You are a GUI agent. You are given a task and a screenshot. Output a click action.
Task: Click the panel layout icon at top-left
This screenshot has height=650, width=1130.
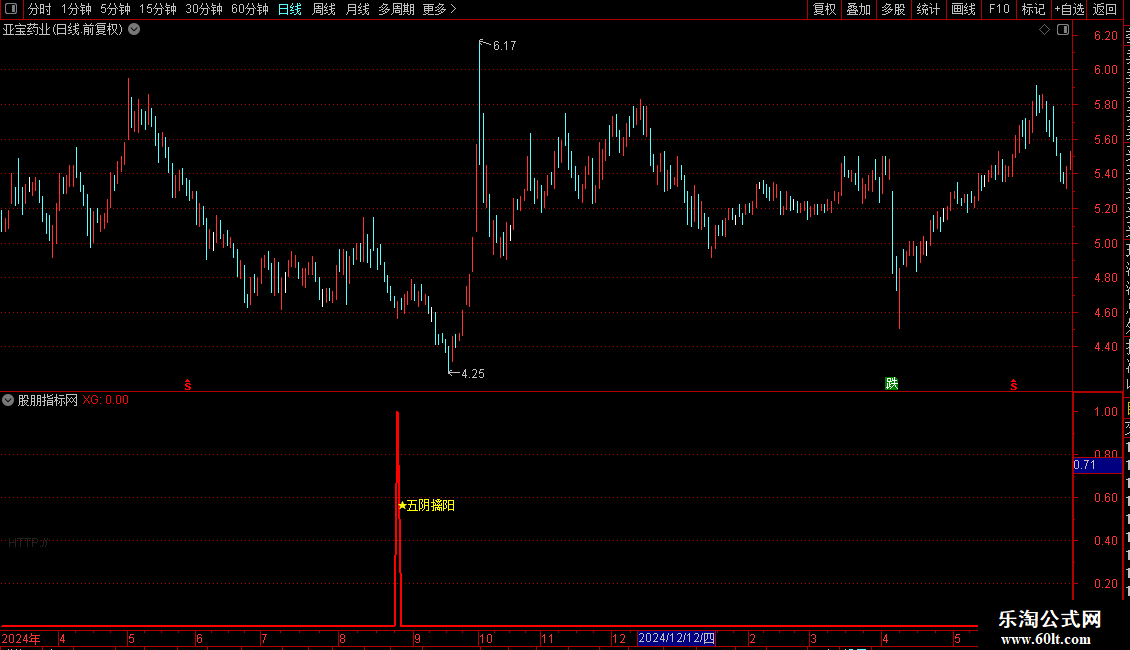point(11,9)
